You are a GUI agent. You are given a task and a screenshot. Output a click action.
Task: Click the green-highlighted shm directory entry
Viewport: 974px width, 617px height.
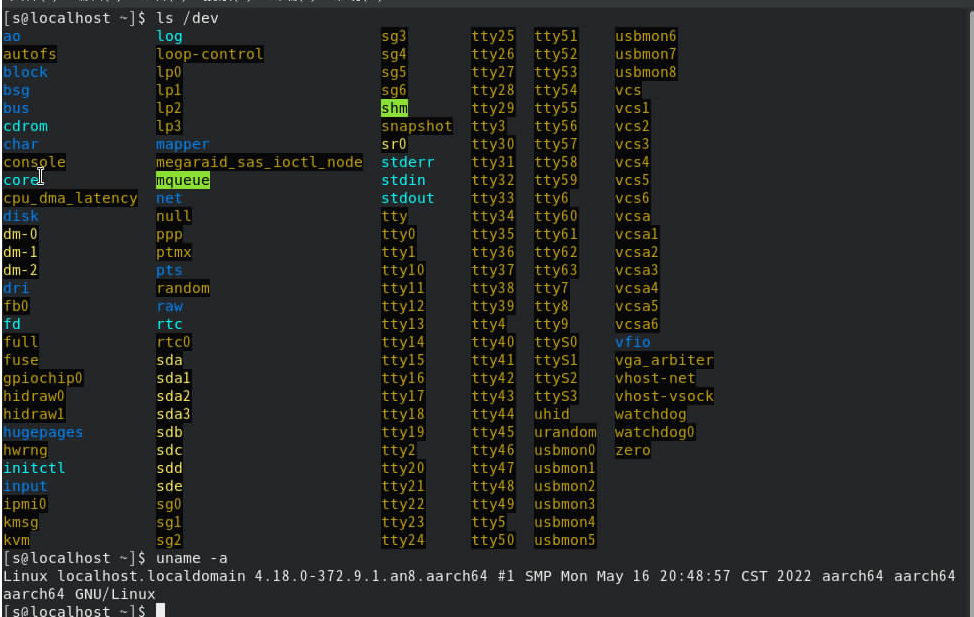(x=394, y=108)
